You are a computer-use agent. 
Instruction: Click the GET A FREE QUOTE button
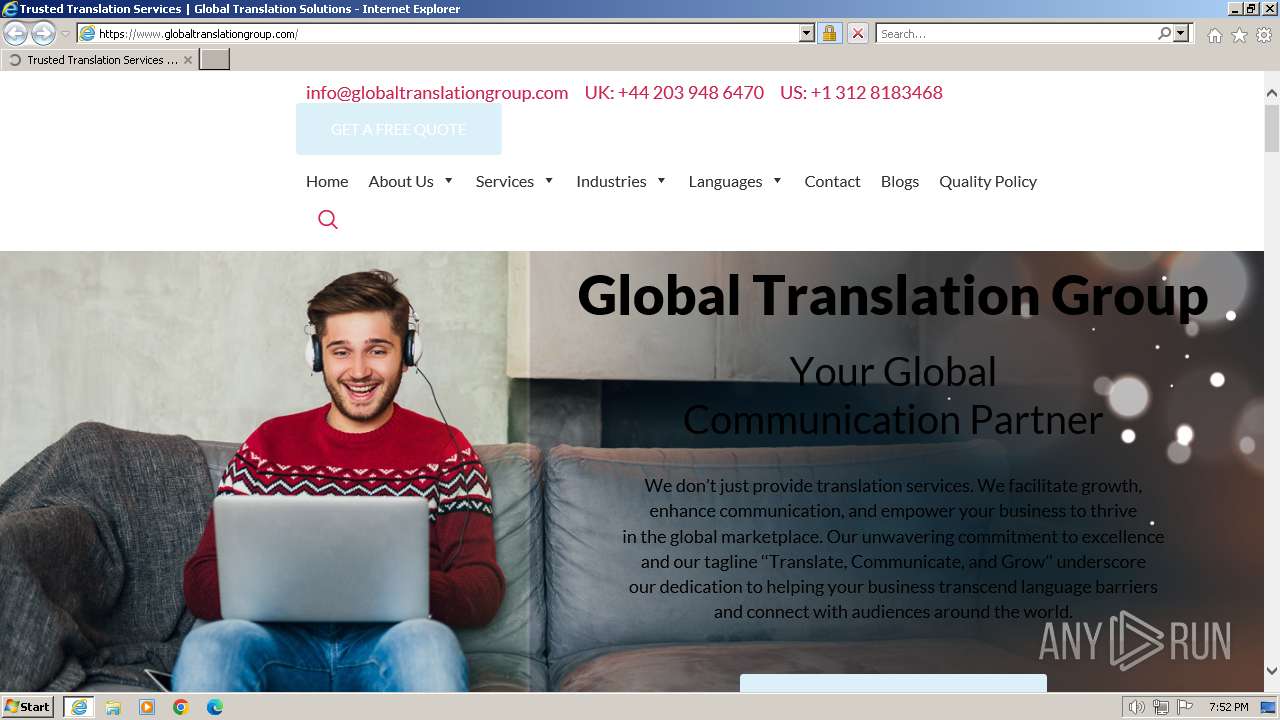point(399,129)
